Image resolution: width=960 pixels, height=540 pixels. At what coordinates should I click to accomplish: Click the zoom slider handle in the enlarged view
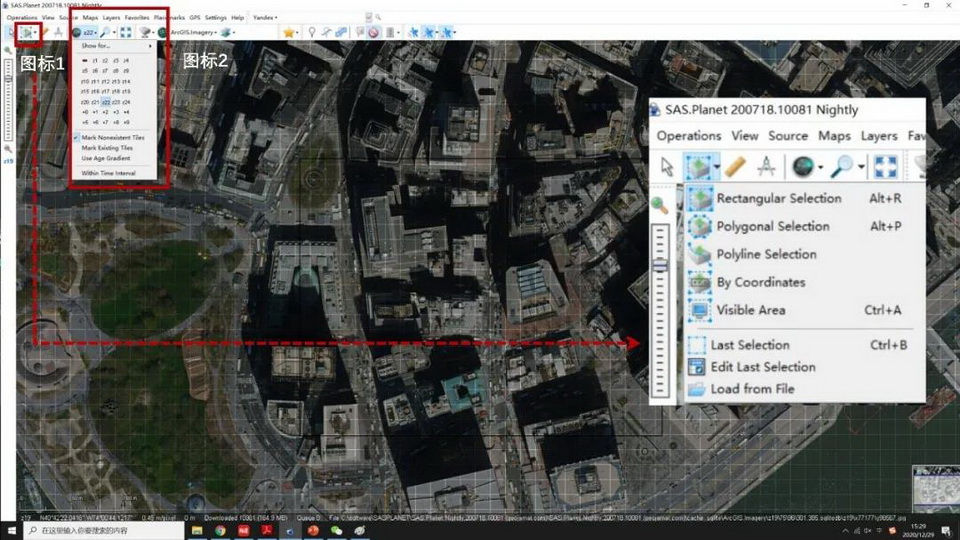coord(660,265)
